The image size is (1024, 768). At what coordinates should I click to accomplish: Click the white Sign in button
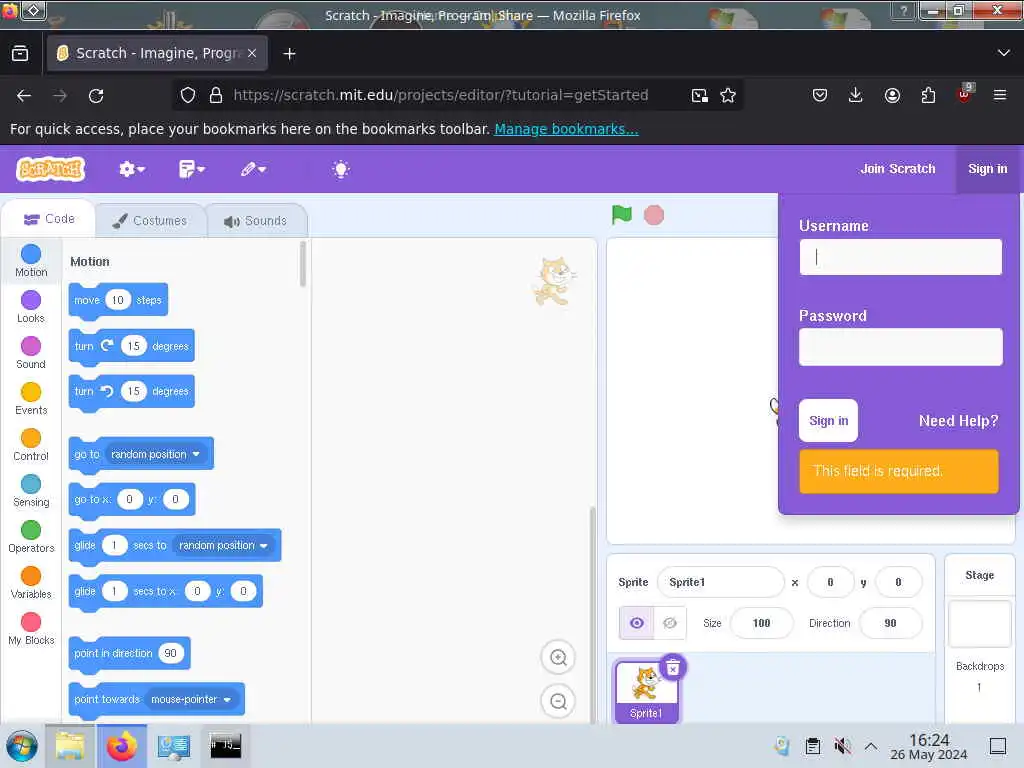click(x=828, y=421)
